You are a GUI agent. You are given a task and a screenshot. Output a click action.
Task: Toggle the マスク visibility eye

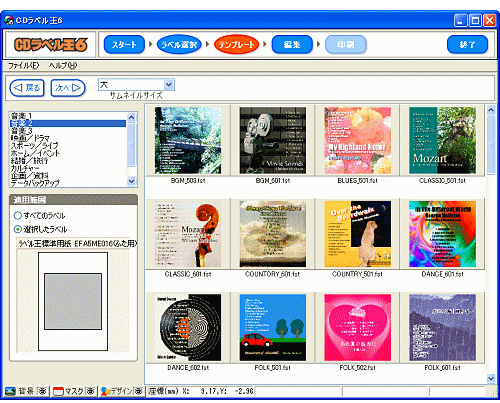click(x=90, y=391)
